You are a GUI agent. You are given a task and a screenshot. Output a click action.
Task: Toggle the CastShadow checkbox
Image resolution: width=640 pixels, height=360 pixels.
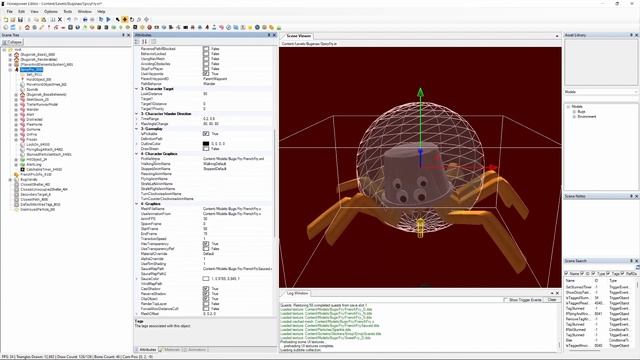point(206,289)
